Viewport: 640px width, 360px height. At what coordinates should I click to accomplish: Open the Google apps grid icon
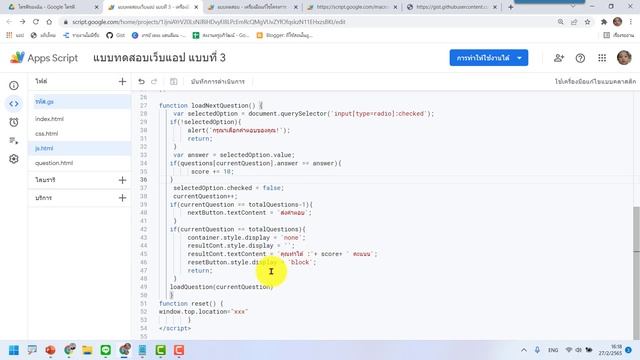pyautogui.click(x=602, y=58)
